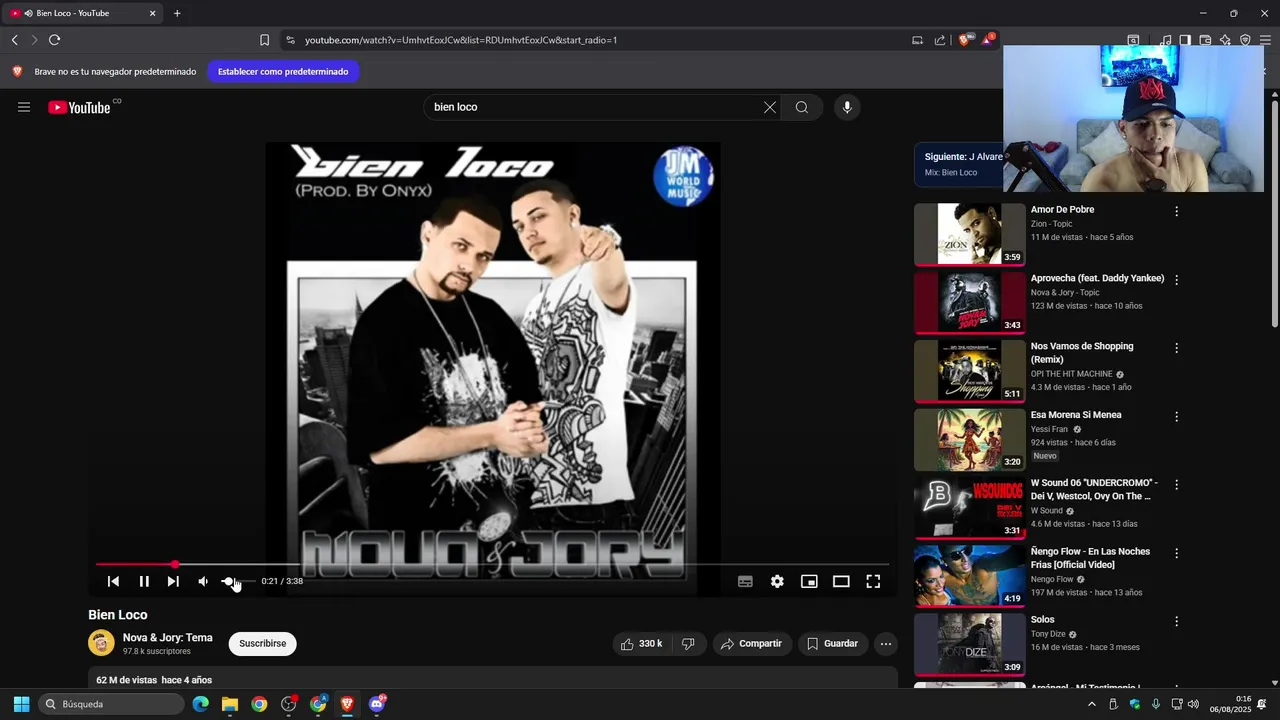
Task: Play Ñengo Flow En Las Noches Frias
Action: pos(969,576)
